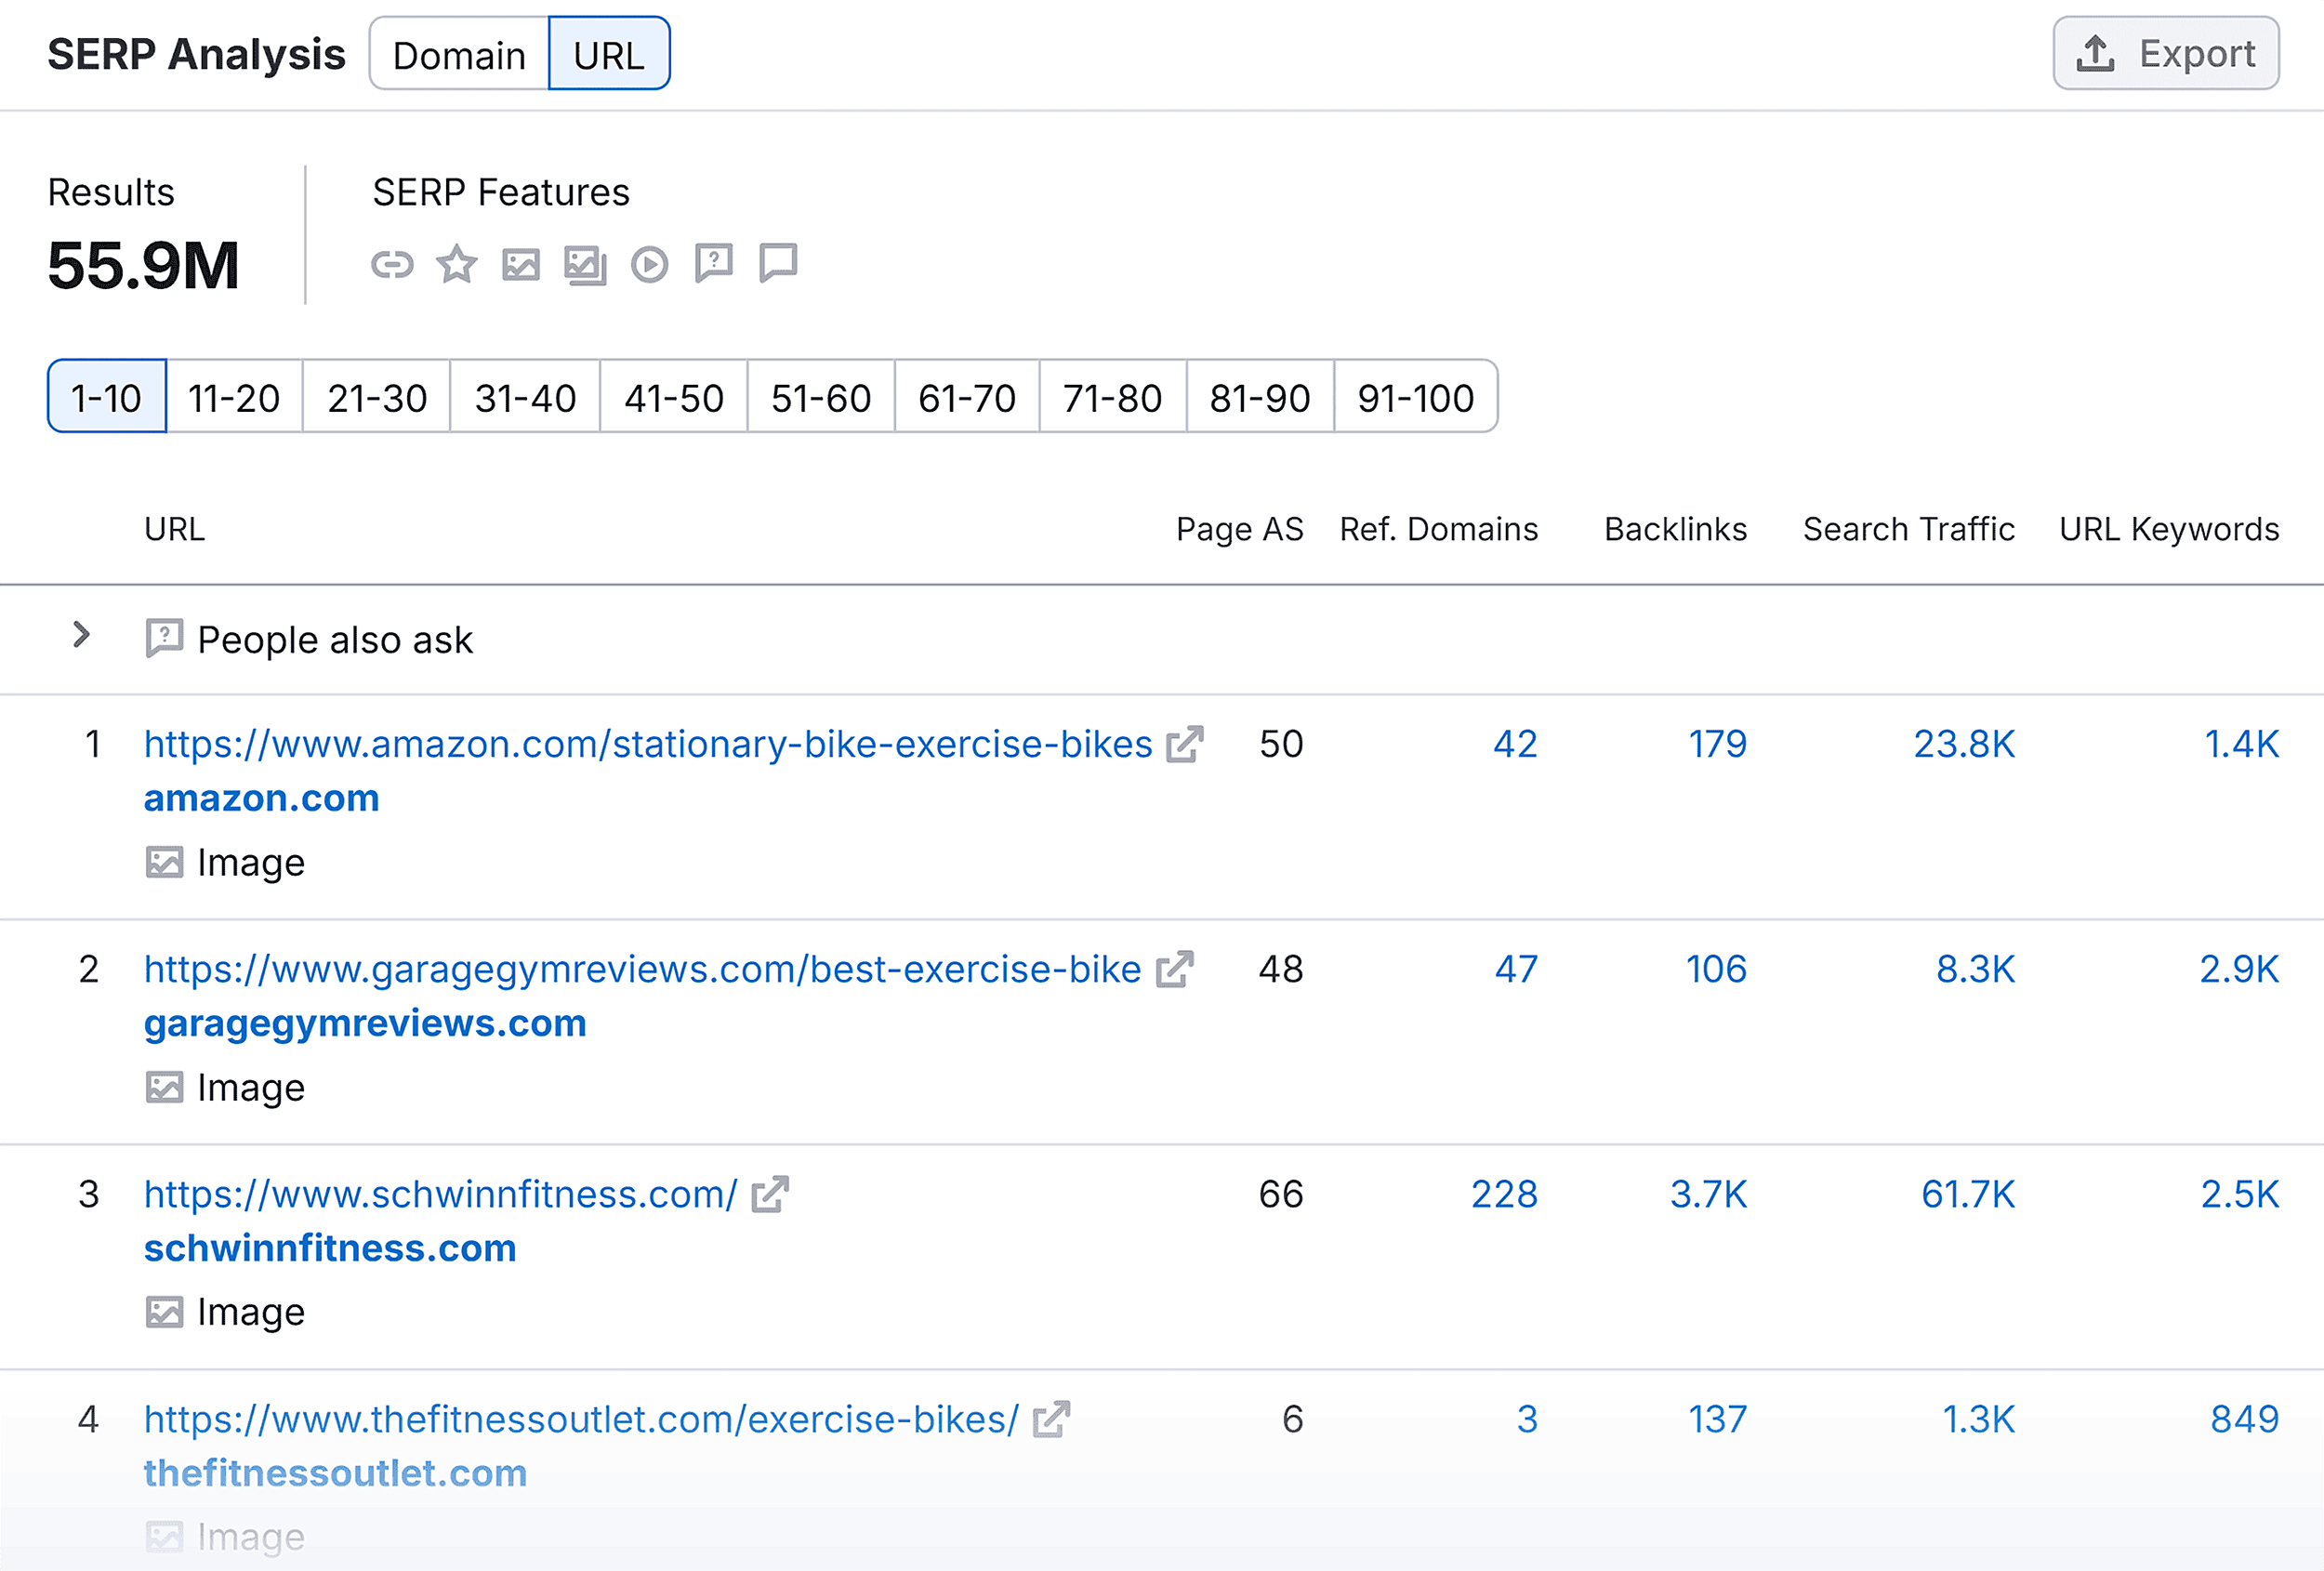Switch SERP Analysis to URL view
Screen dimensions: 2324x1571
pyautogui.click(x=609, y=54)
